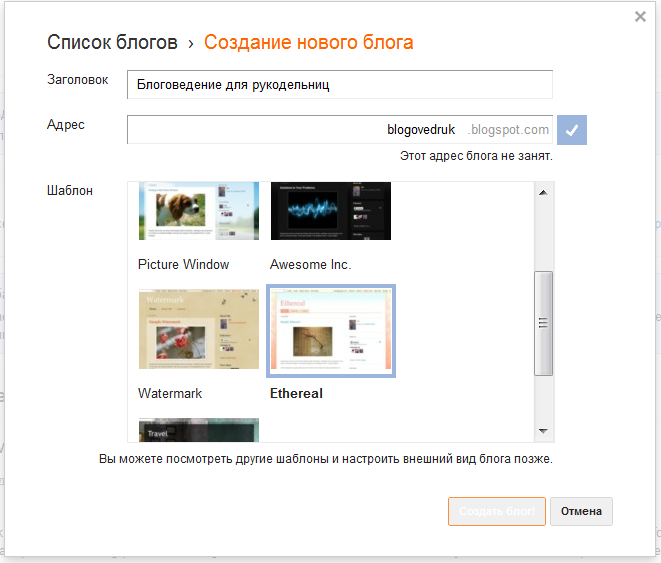The image size is (661, 563).
Task: Choose the Ethereal template thumbnail
Action: pyautogui.click(x=331, y=331)
